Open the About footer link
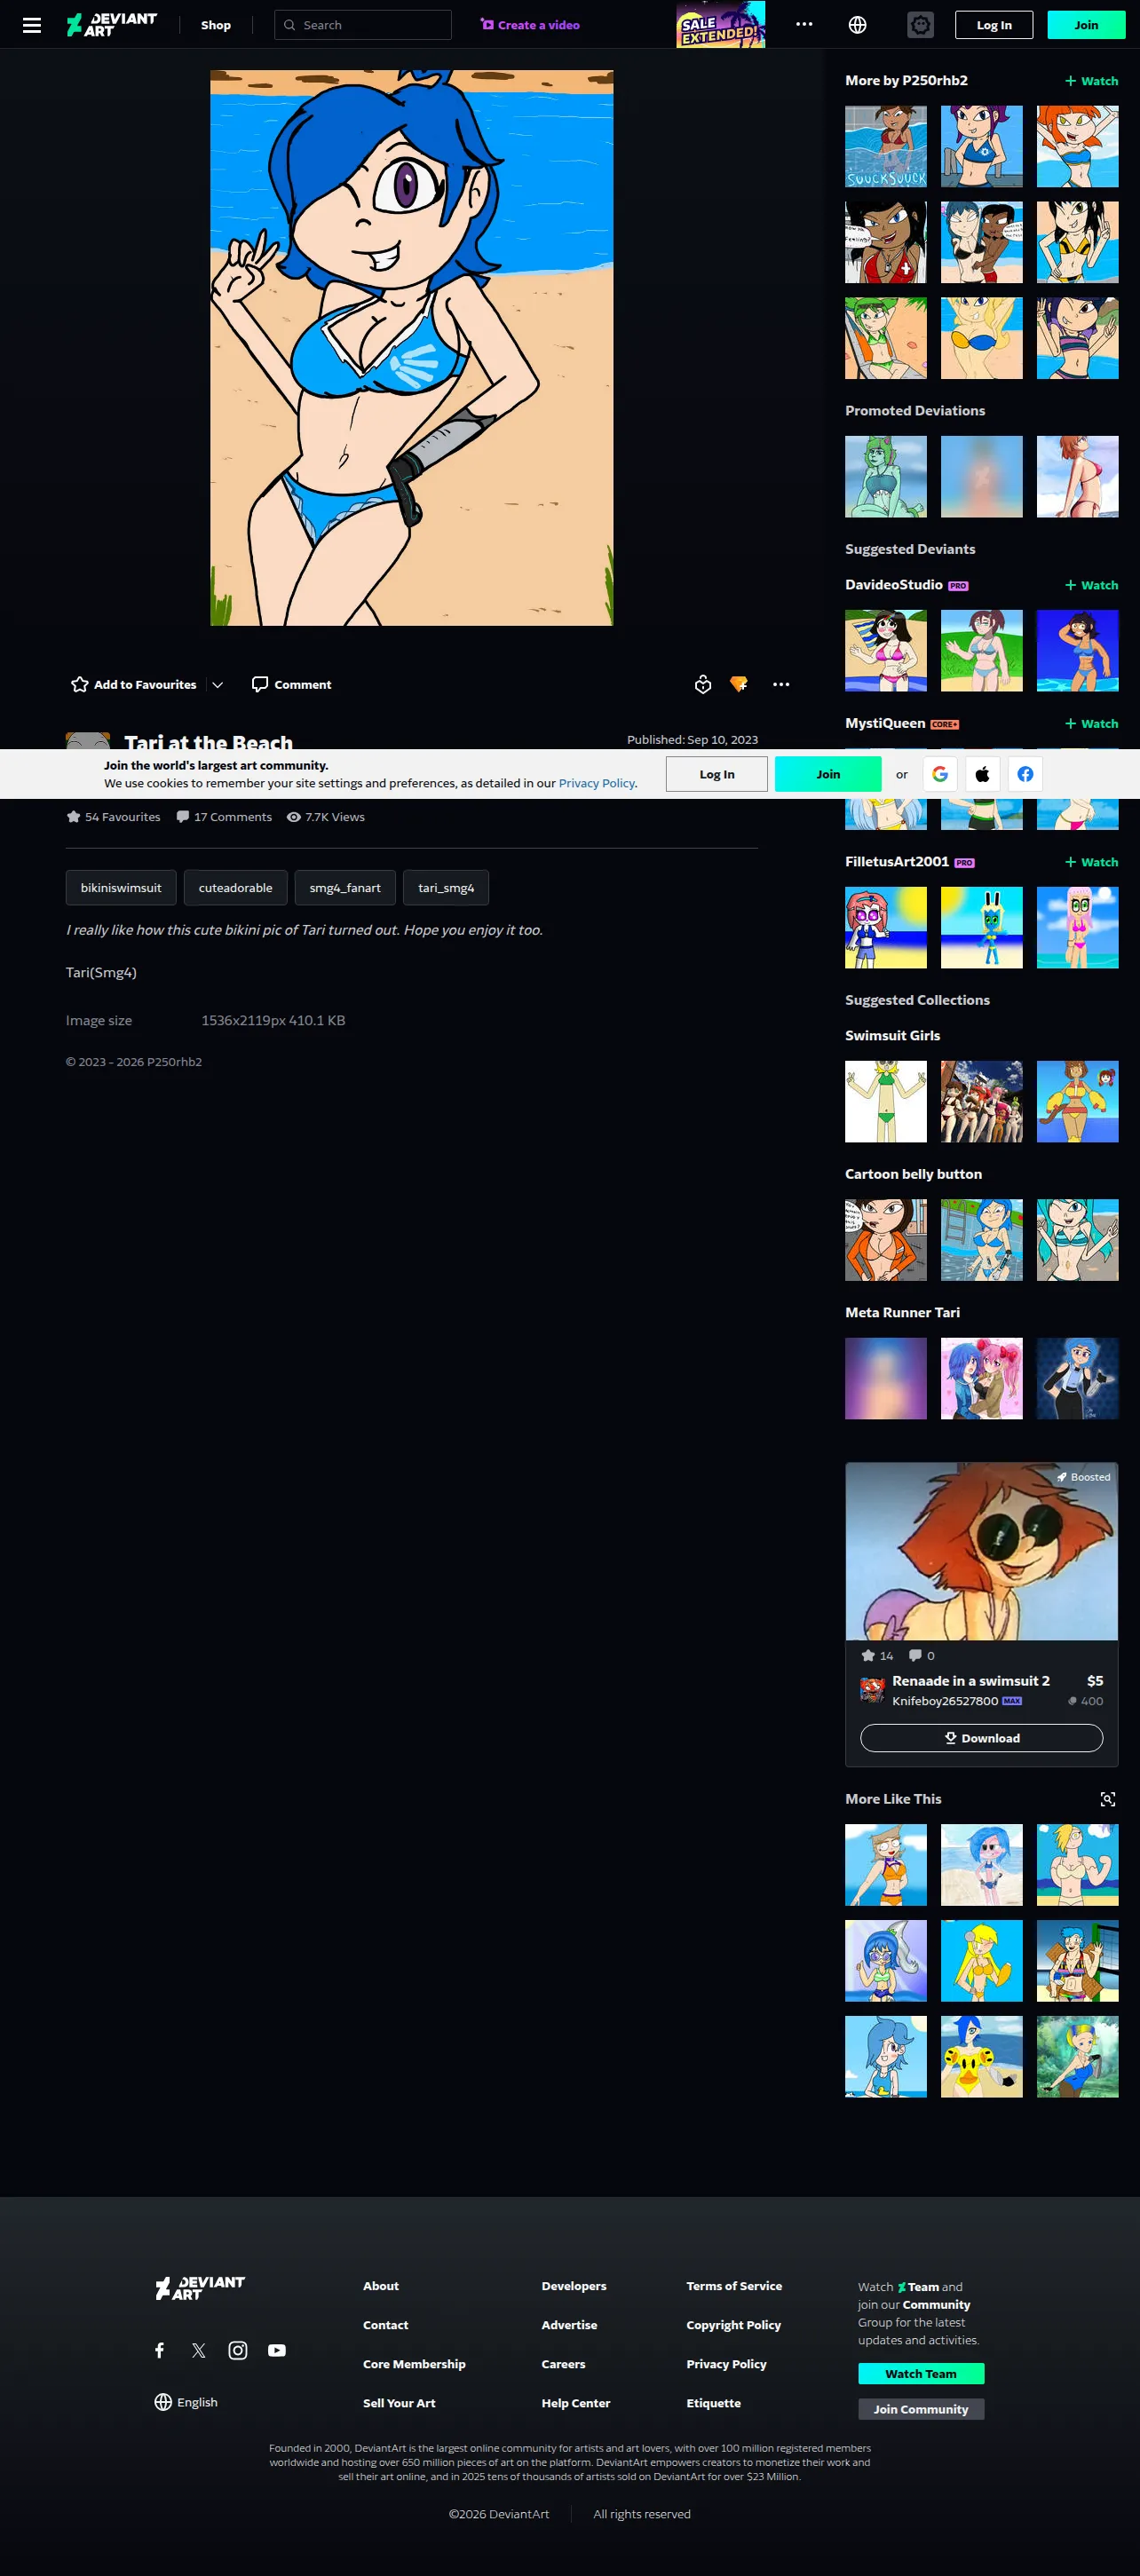The image size is (1140, 2576). click(x=381, y=2286)
